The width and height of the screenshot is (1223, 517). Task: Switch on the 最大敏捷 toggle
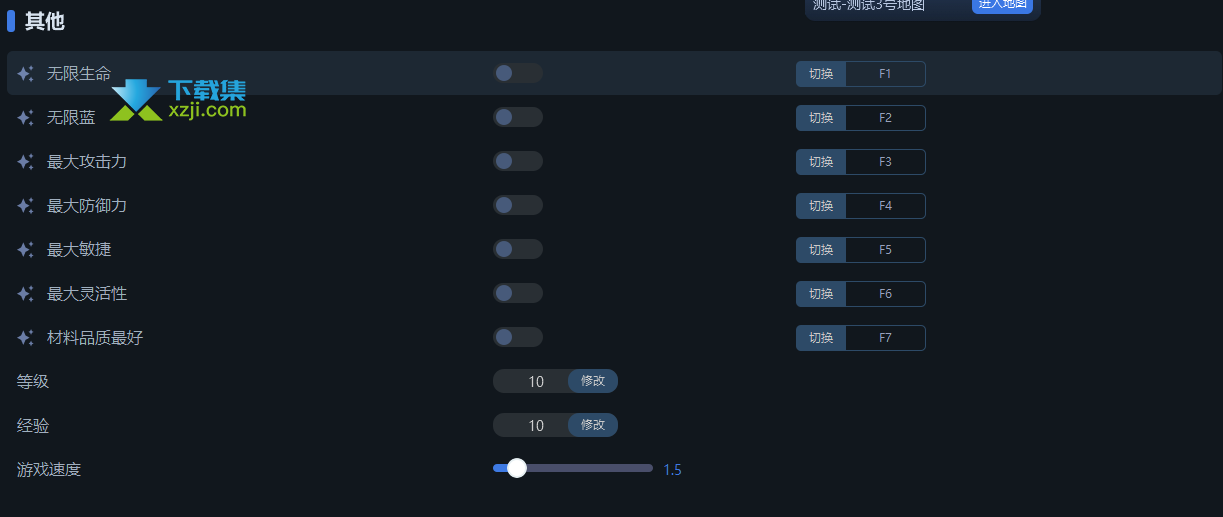click(x=517, y=249)
